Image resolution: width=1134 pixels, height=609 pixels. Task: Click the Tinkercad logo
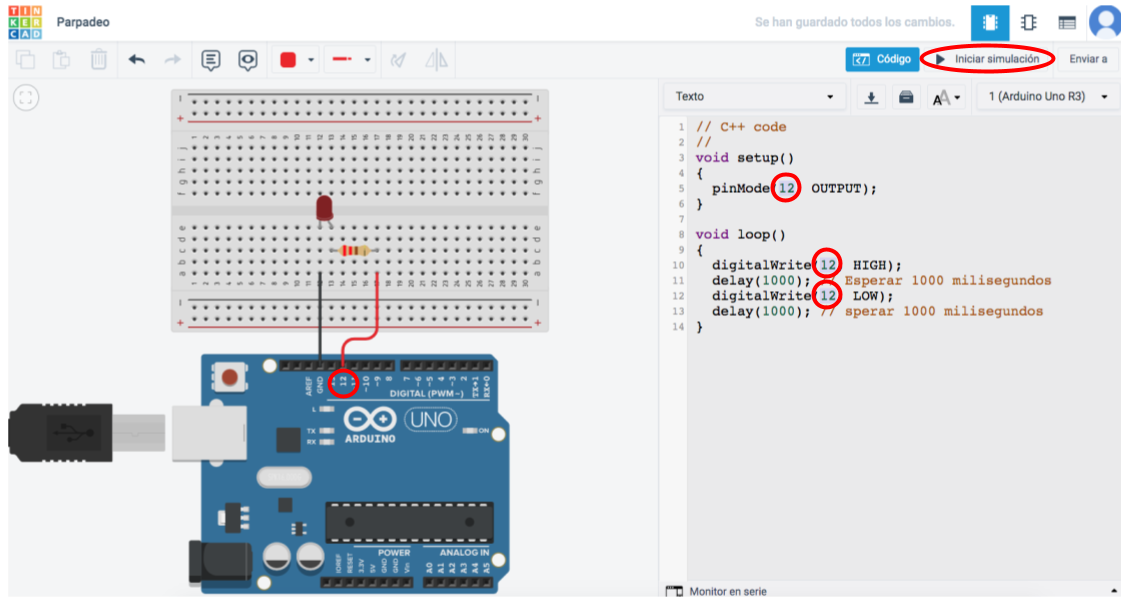[x=24, y=22]
